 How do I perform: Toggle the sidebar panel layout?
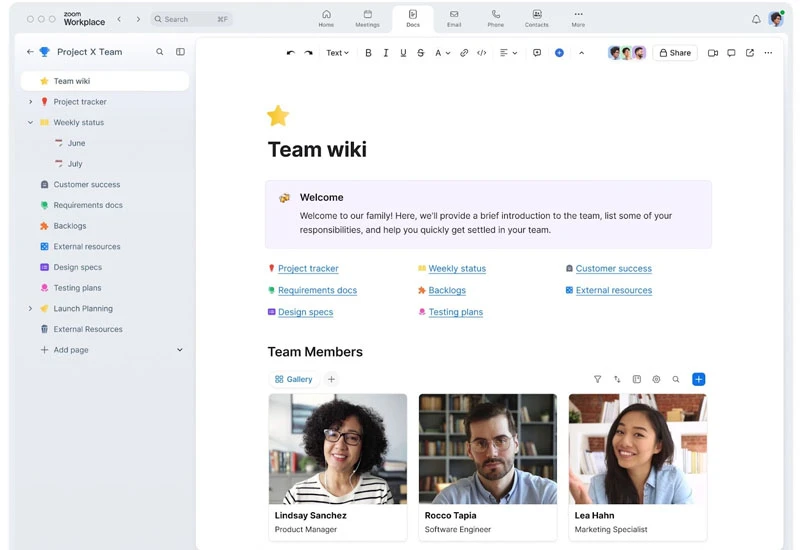[180, 52]
